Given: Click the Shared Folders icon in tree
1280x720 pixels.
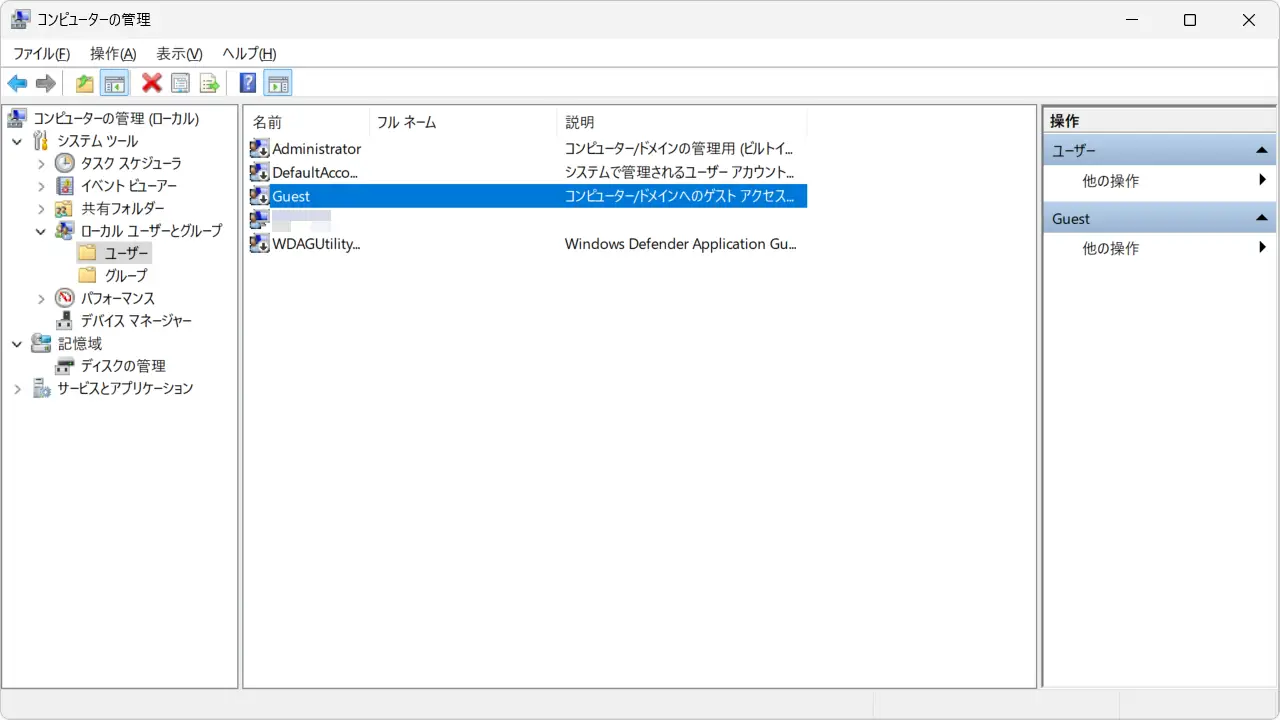Looking at the screenshot, I should click(65, 208).
